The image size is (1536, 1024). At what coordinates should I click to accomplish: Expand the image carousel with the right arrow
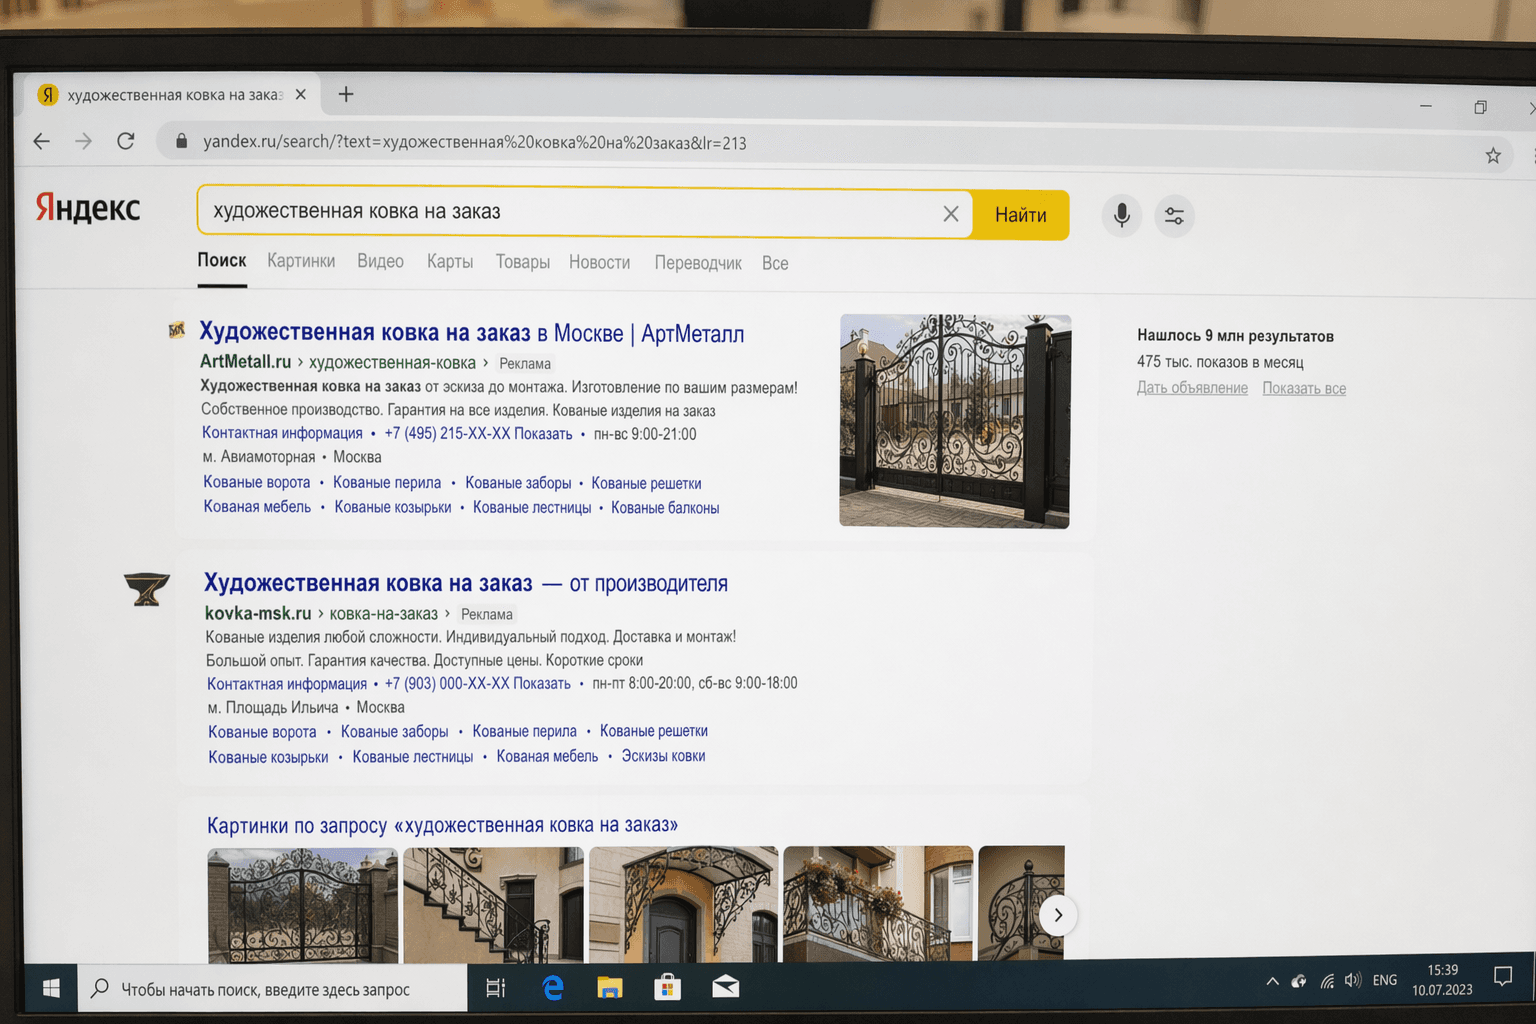pos(1058,914)
